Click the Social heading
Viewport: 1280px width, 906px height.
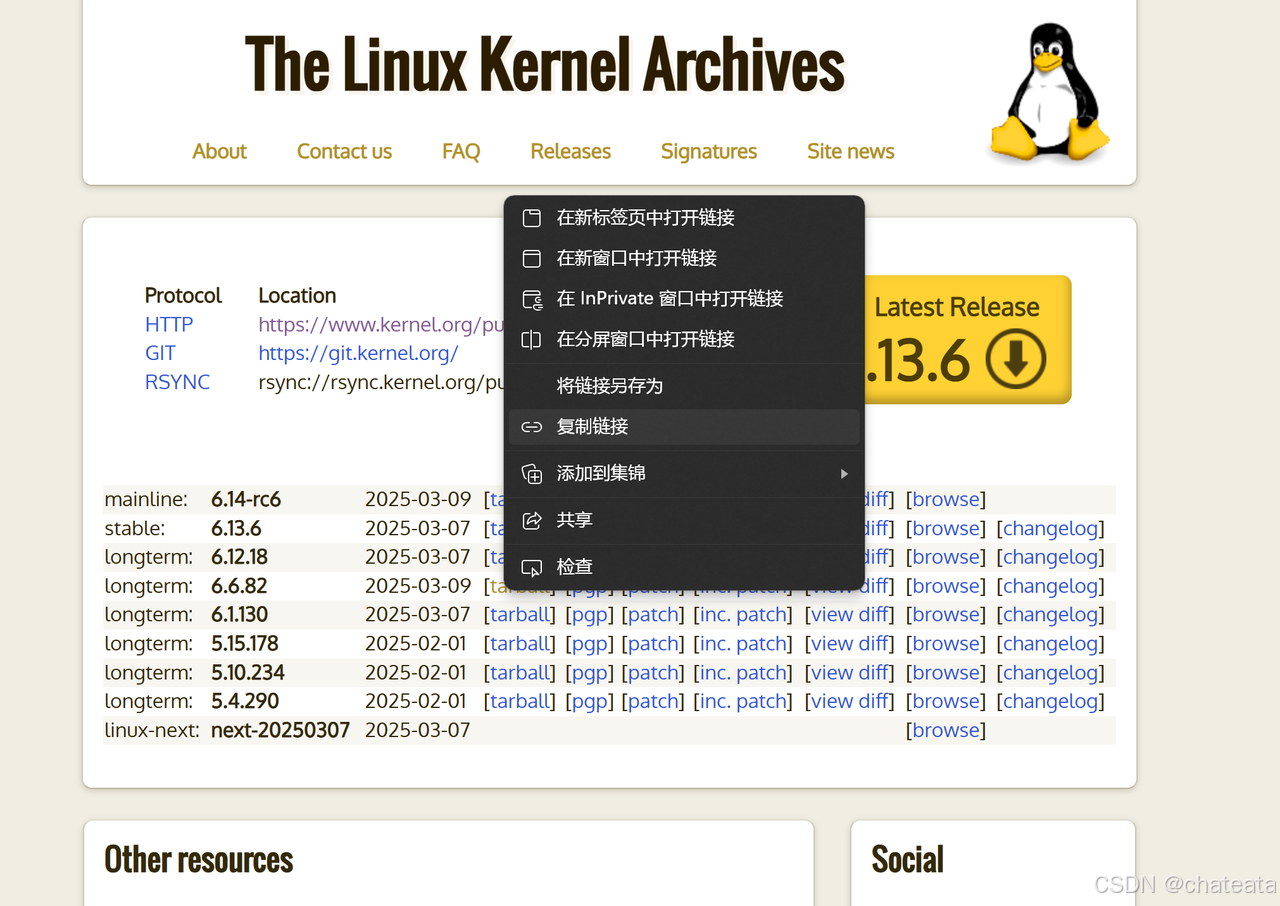tap(907, 860)
